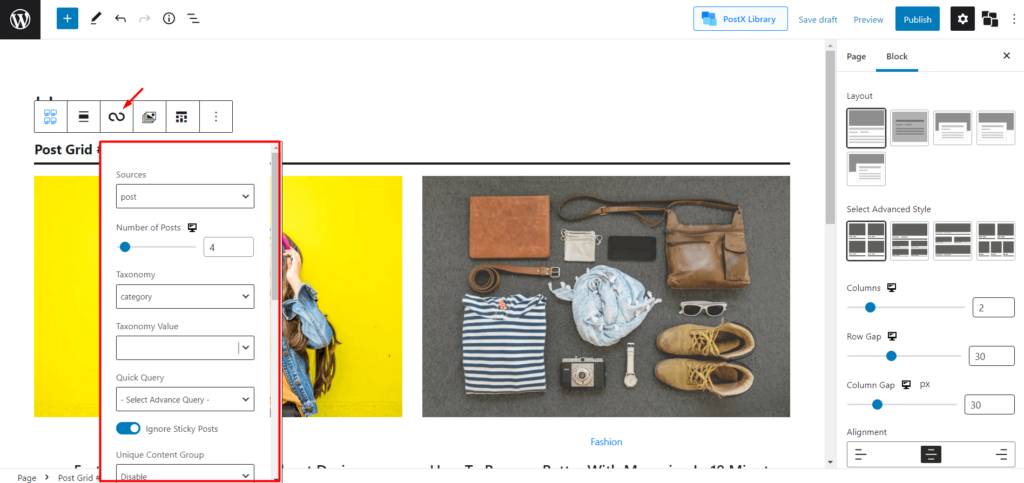Click the responsive device icon beside Column Gap
Image resolution: width=1024 pixels, height=483 pixels.
906,385
